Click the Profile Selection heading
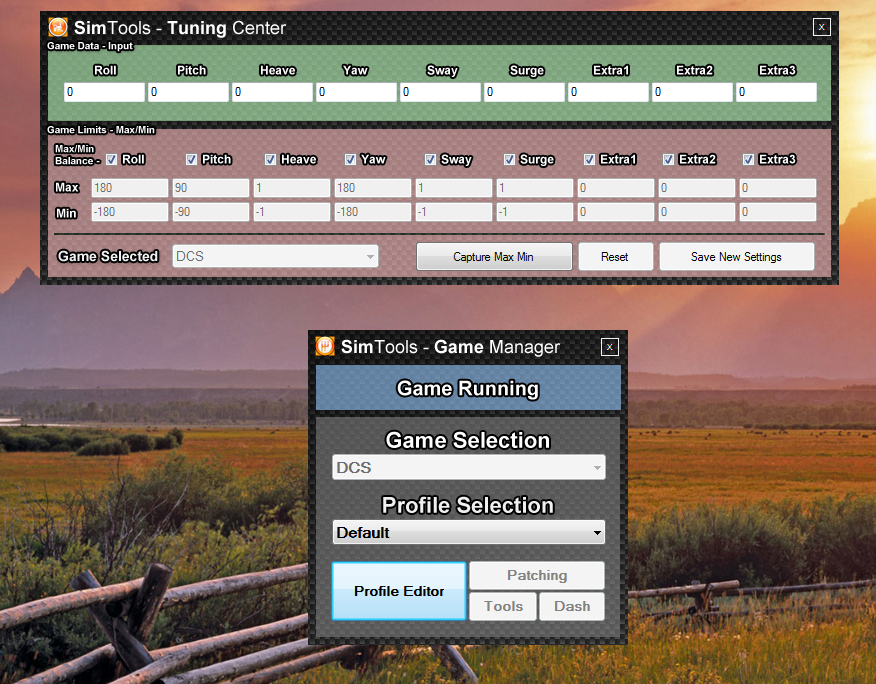Image resolution: width=876 pixels, height=684 pixels. tap(468, 505)
